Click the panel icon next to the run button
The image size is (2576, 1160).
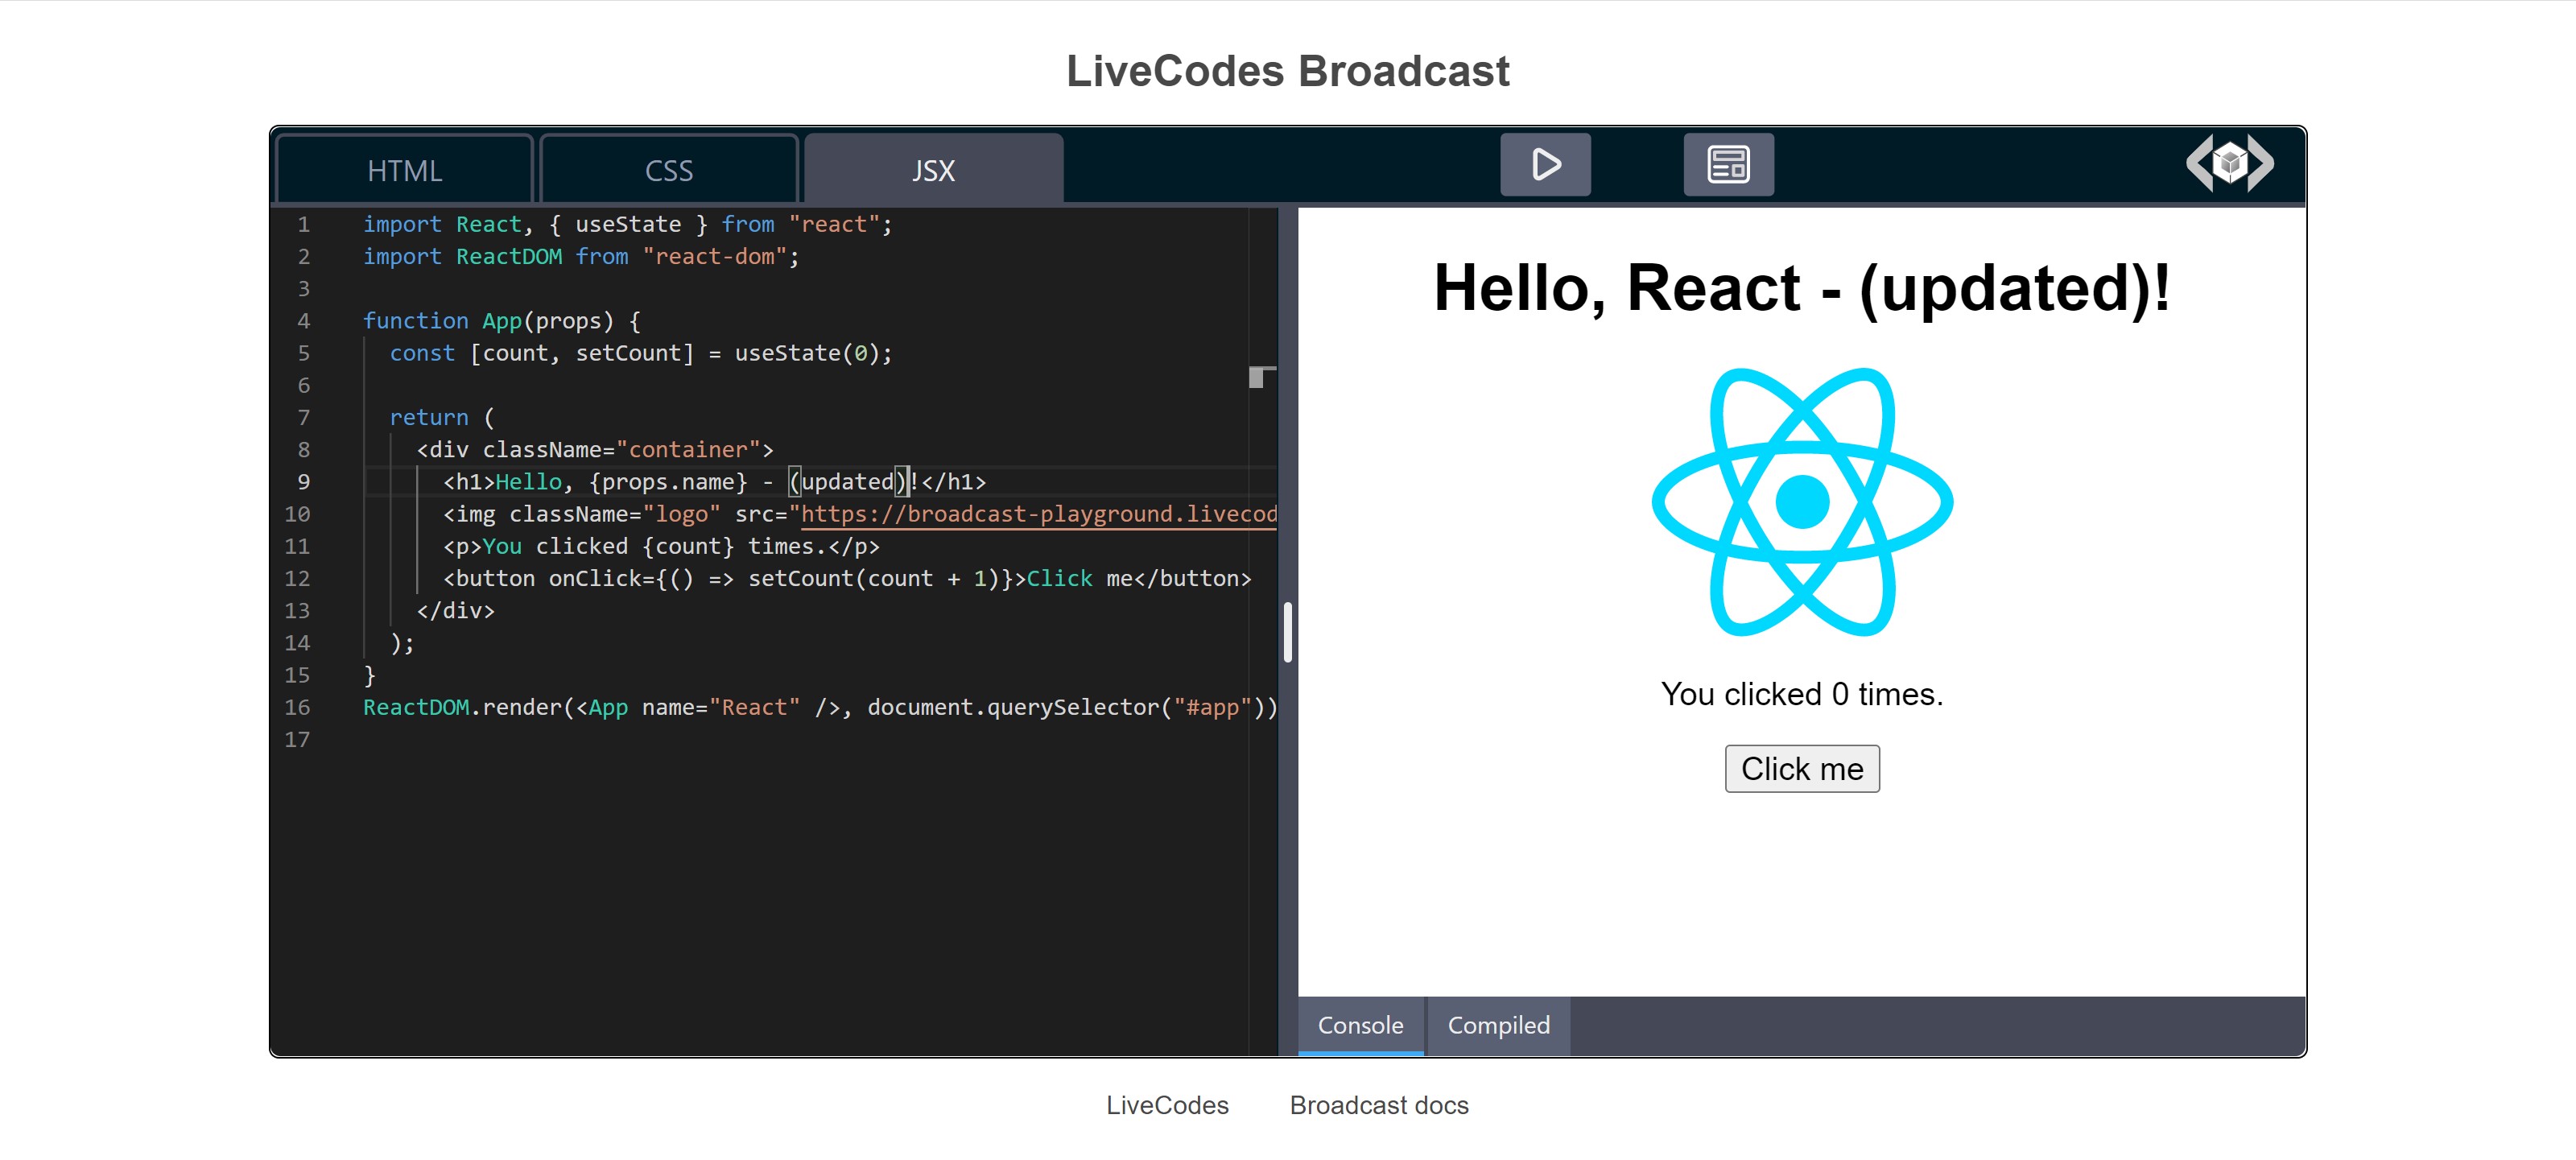pyautogui.click(x=1727, y=164)
